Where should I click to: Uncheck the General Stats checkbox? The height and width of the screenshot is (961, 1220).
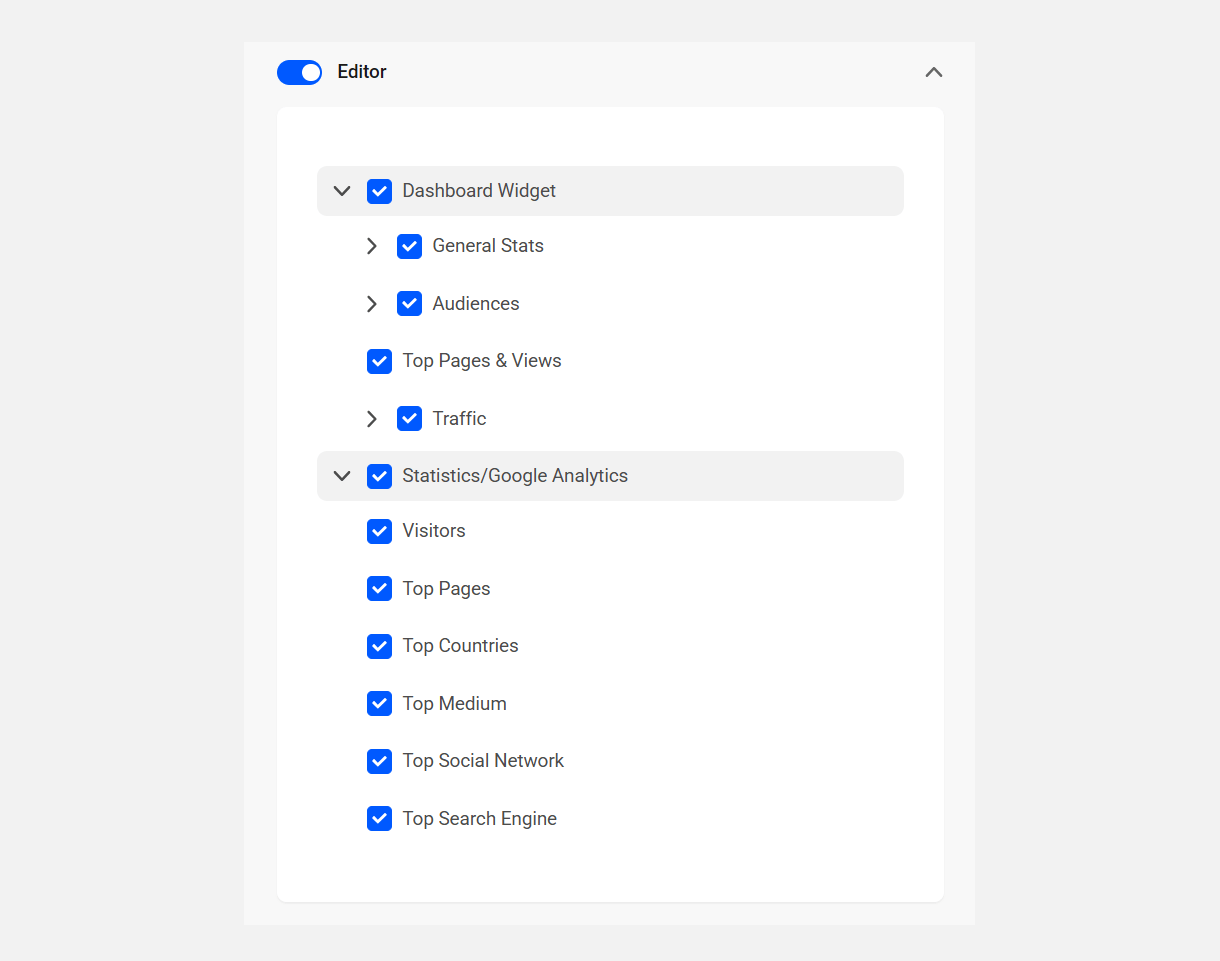[x=409, y=245]
